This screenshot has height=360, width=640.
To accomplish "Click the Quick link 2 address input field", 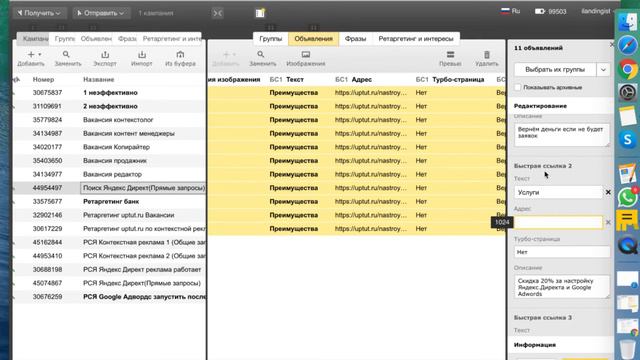I will (x=558, y=222).
